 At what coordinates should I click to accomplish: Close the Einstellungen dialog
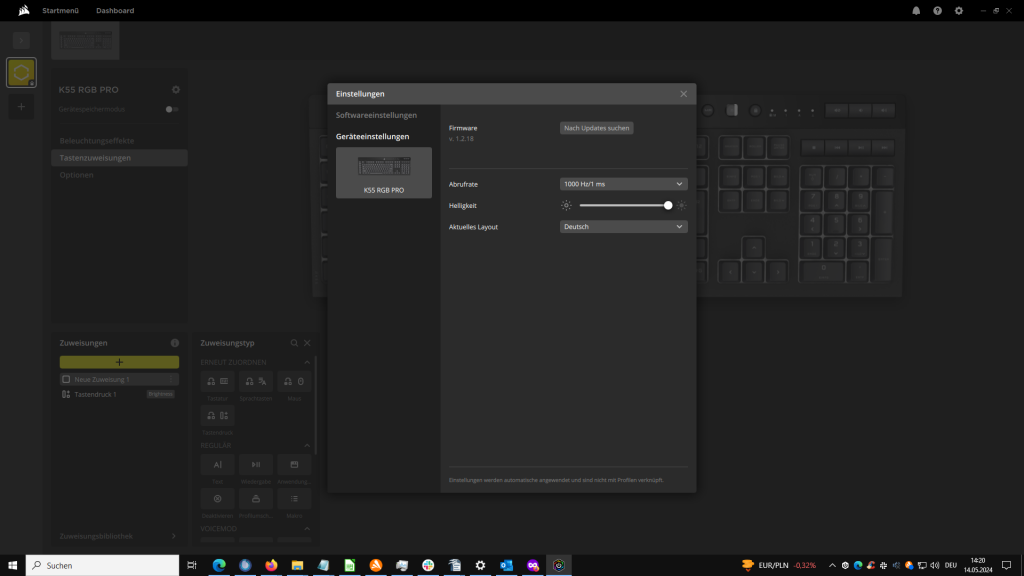click(x=683, y=94)
